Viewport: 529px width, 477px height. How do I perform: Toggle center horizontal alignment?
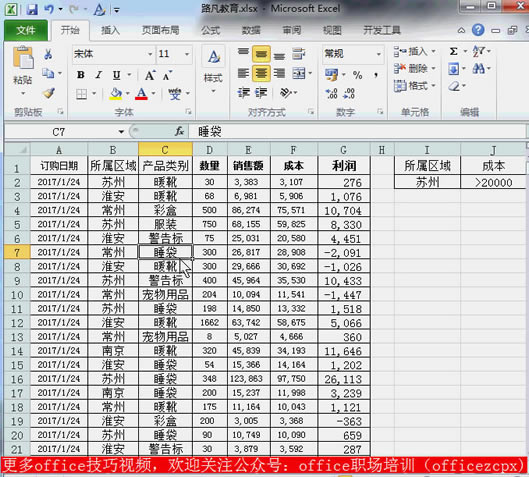[x=261, y=73]
